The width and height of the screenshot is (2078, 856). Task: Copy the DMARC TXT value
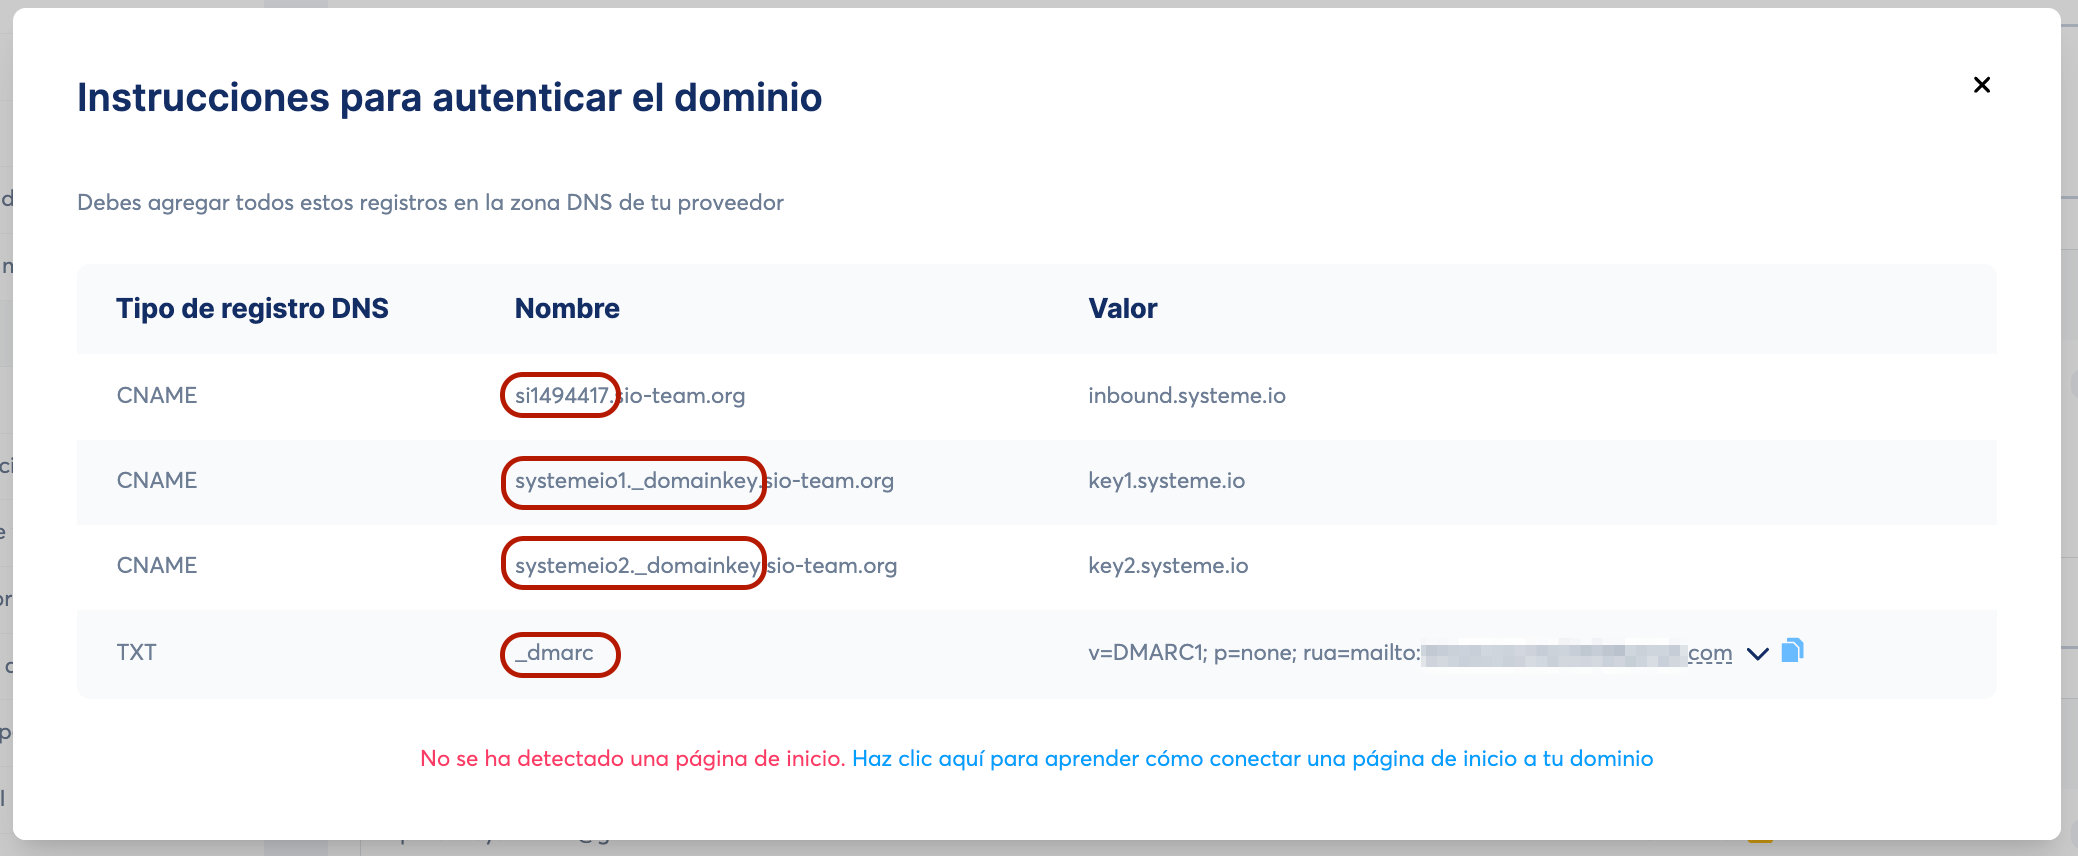(1793, 651)
